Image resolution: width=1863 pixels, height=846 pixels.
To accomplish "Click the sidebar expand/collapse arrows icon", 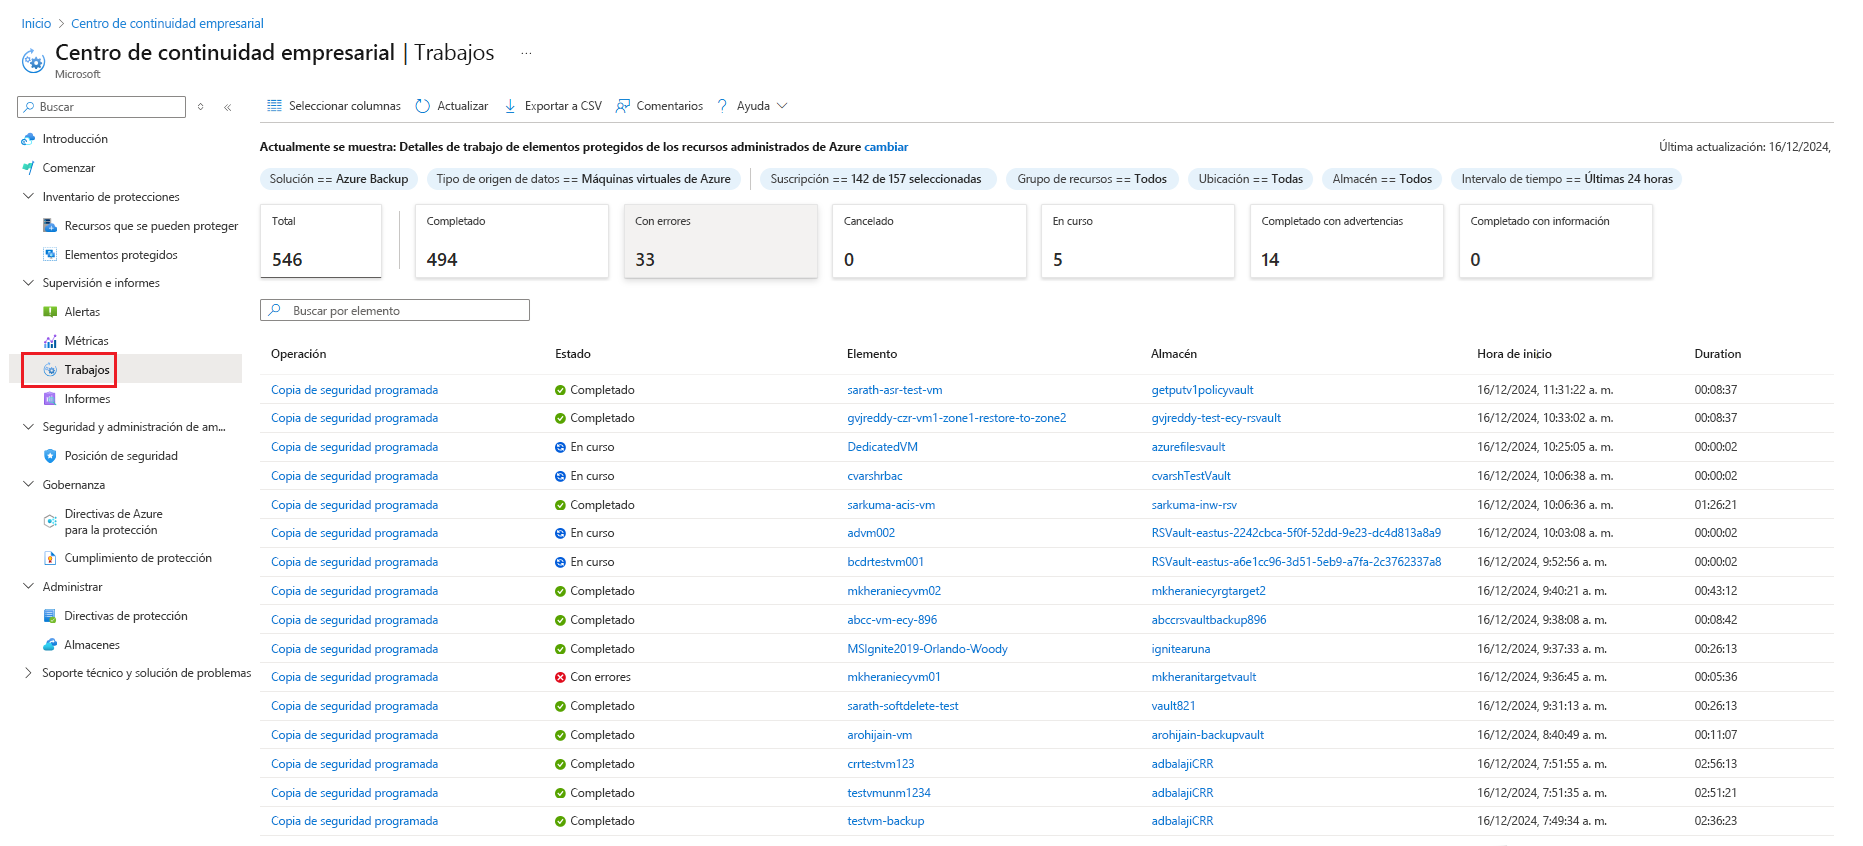I will 201,107.
